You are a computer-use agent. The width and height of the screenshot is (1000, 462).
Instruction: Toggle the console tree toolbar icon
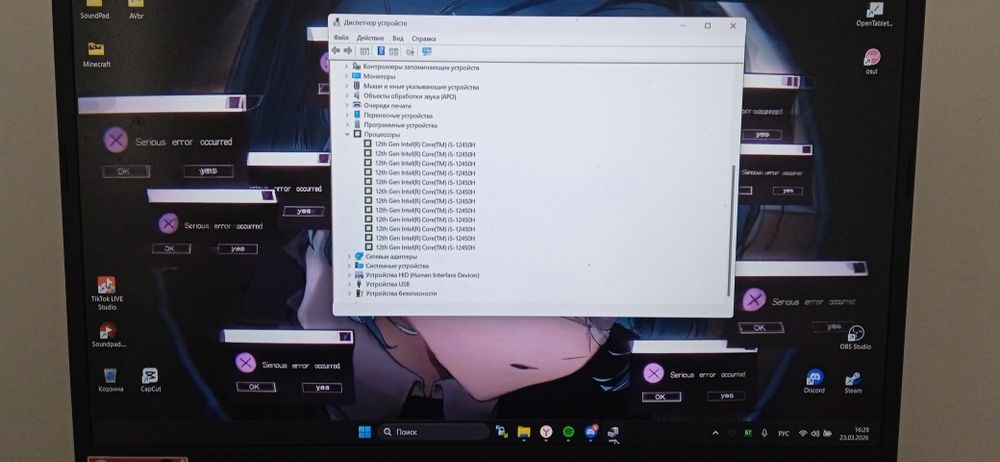tap(365, 51)
